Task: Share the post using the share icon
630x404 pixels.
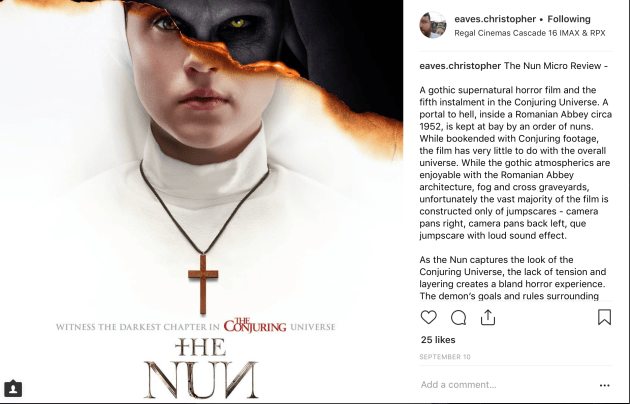Action: (488, 317)
